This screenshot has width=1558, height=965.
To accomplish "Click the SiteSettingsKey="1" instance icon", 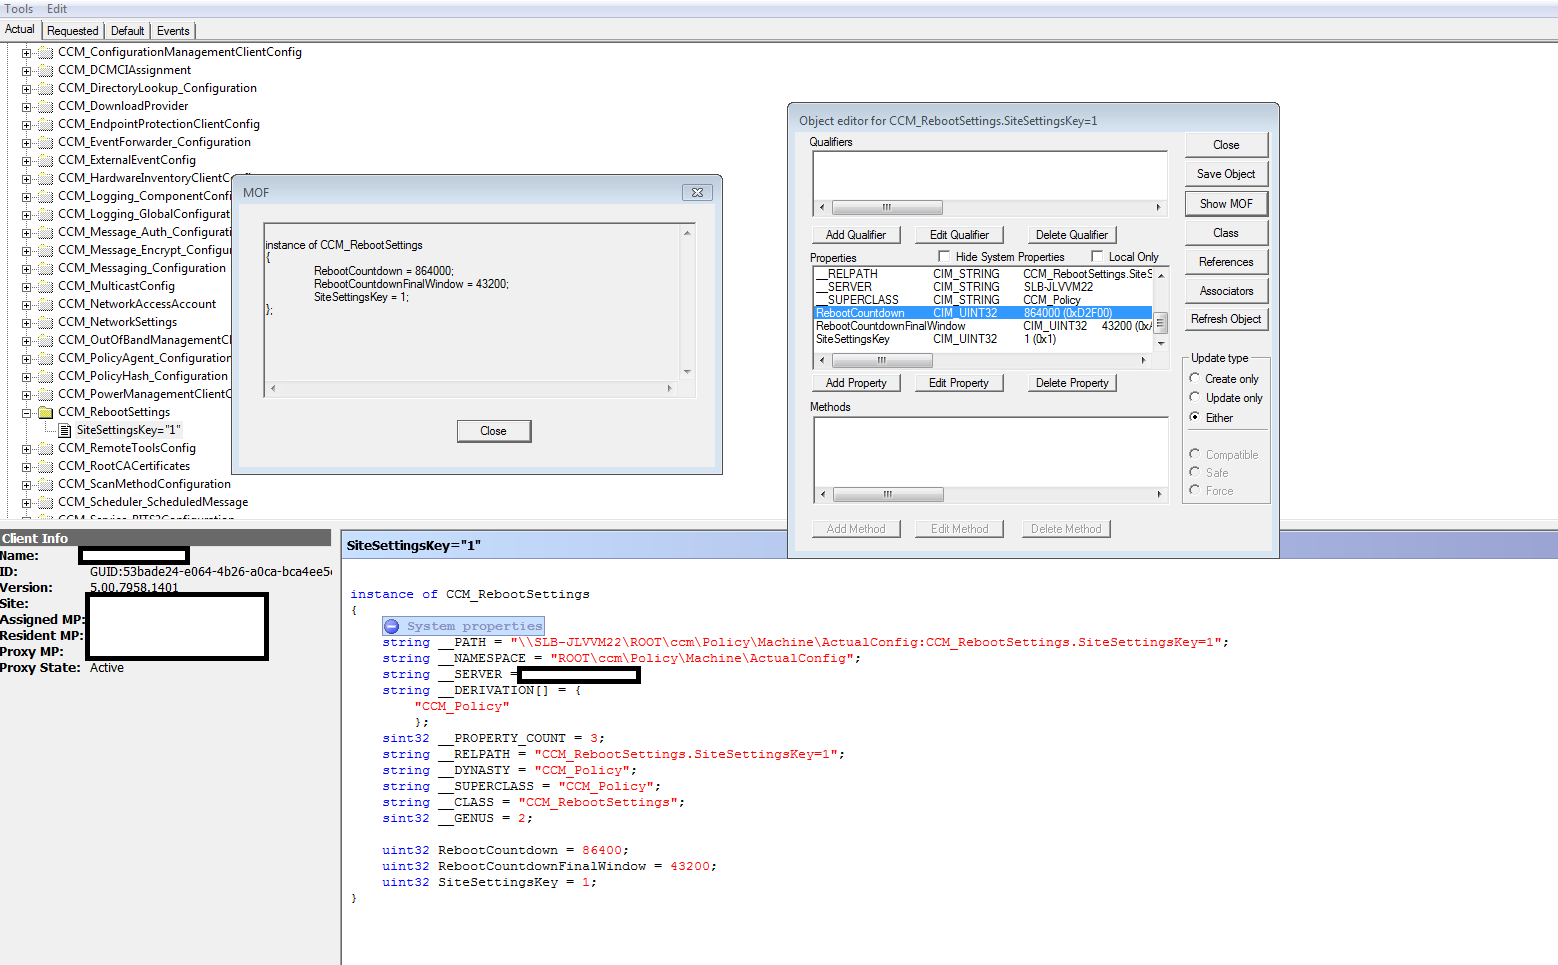I will click(x=65, y=429).
